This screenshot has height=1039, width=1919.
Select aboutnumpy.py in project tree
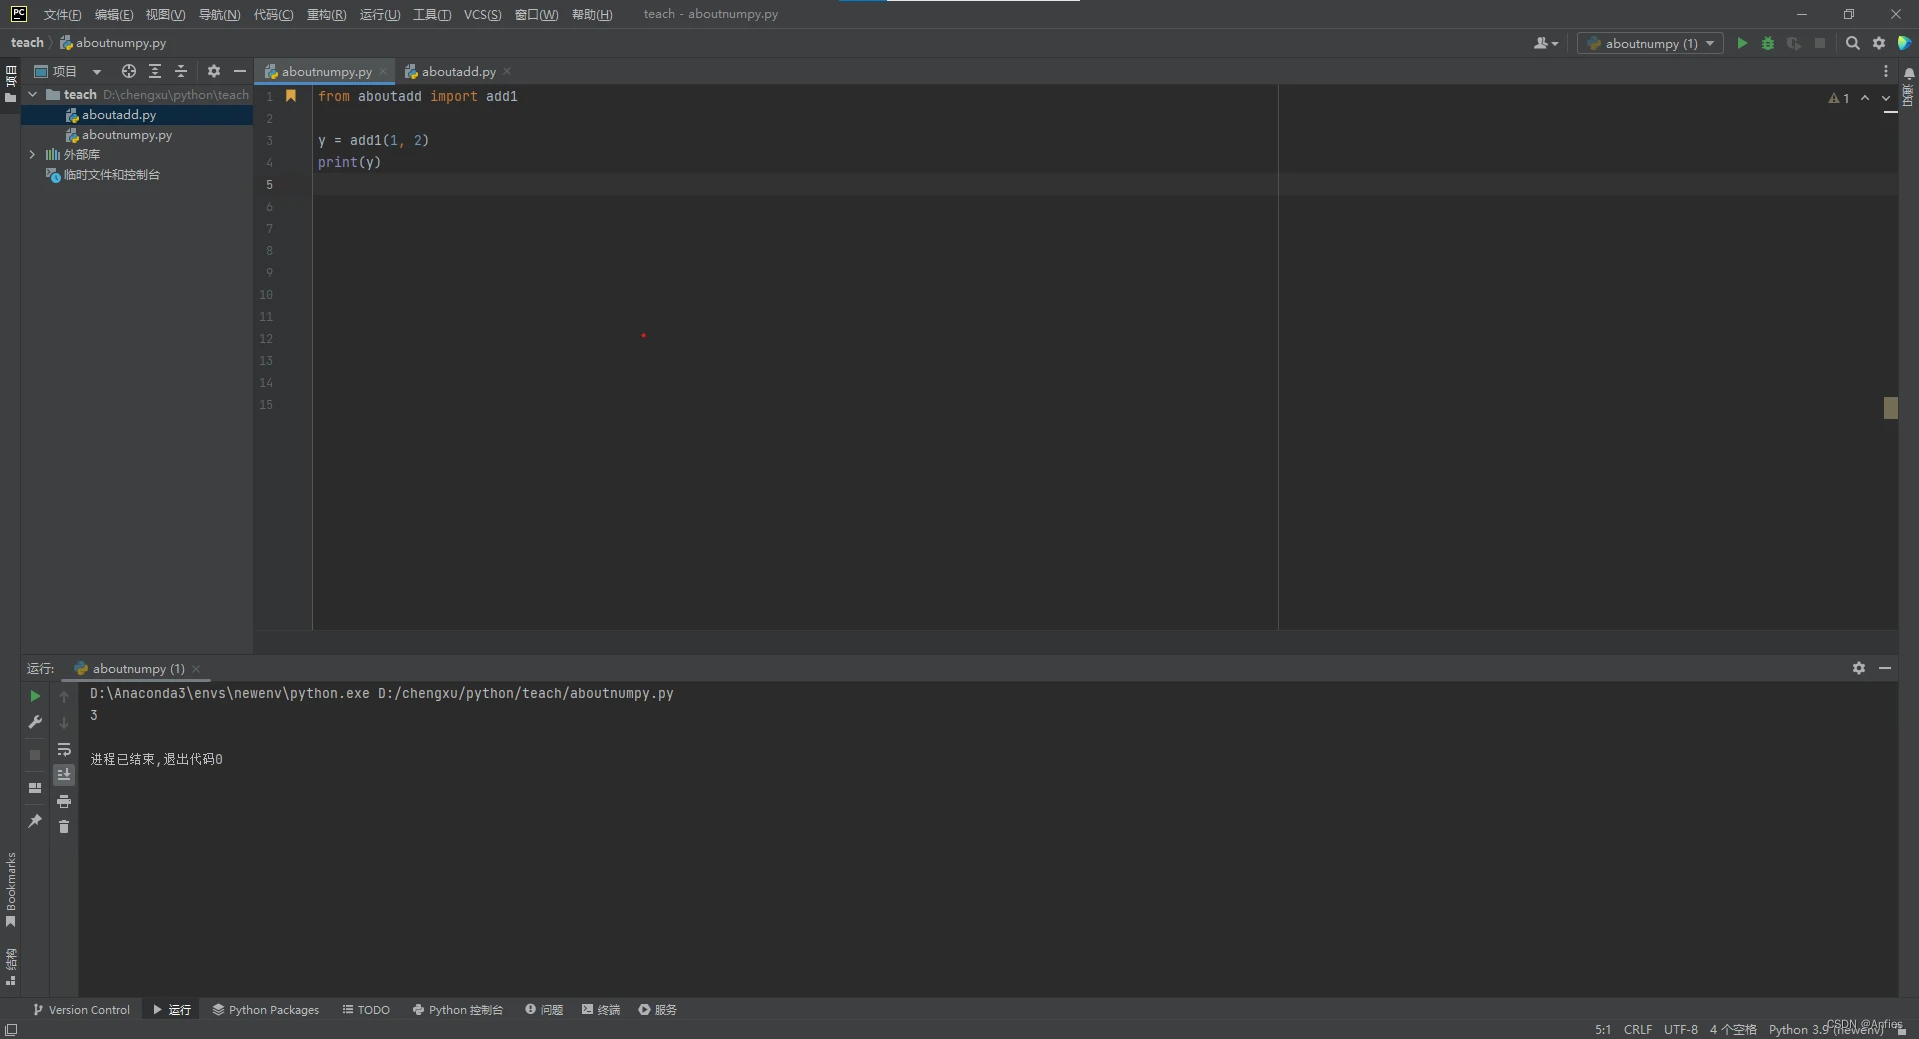tap(127, 135)
